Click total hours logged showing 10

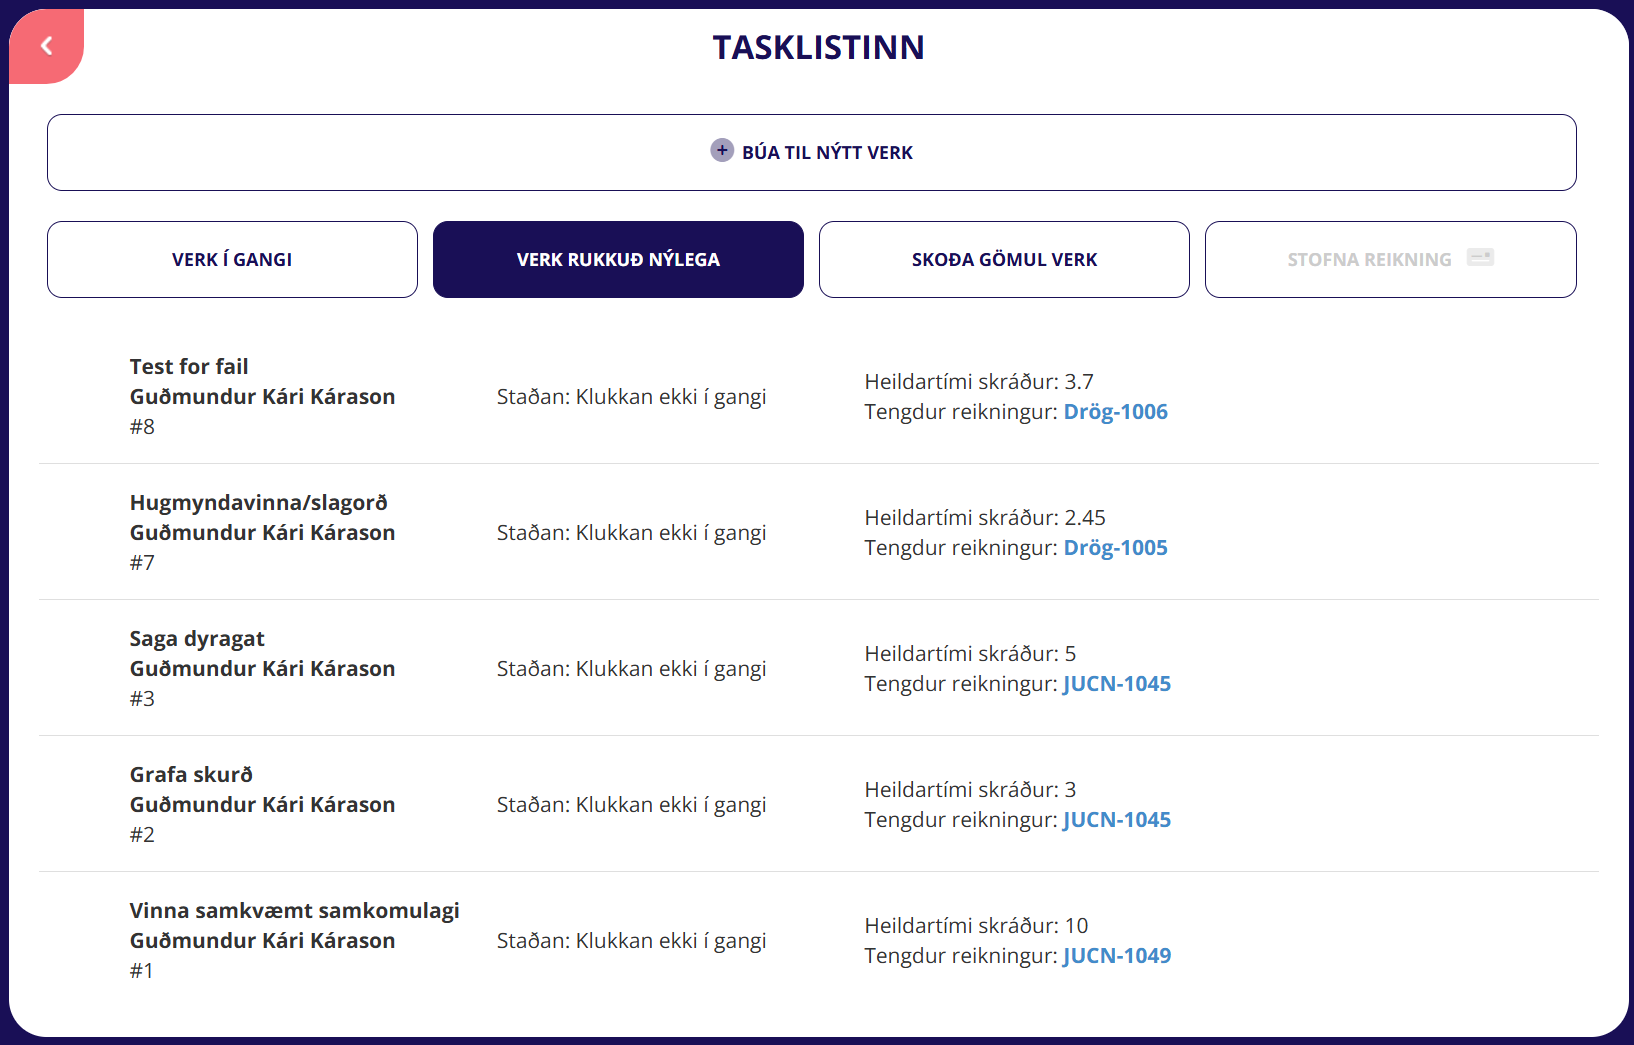[x=976, y=926]
